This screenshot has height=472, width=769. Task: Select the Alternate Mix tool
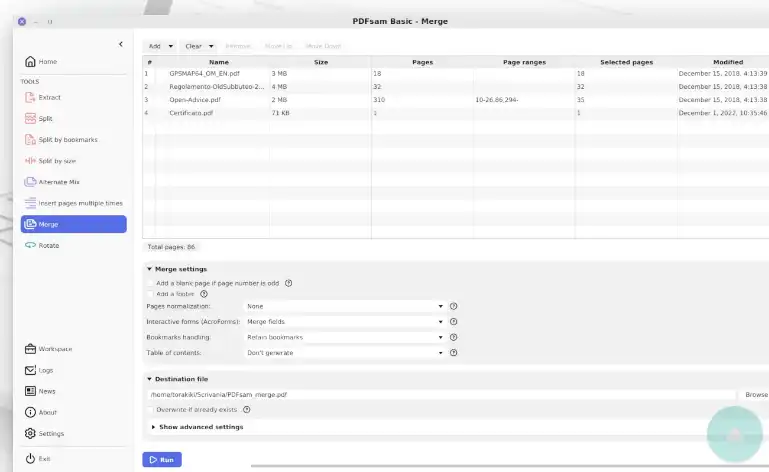pos(74,182)
